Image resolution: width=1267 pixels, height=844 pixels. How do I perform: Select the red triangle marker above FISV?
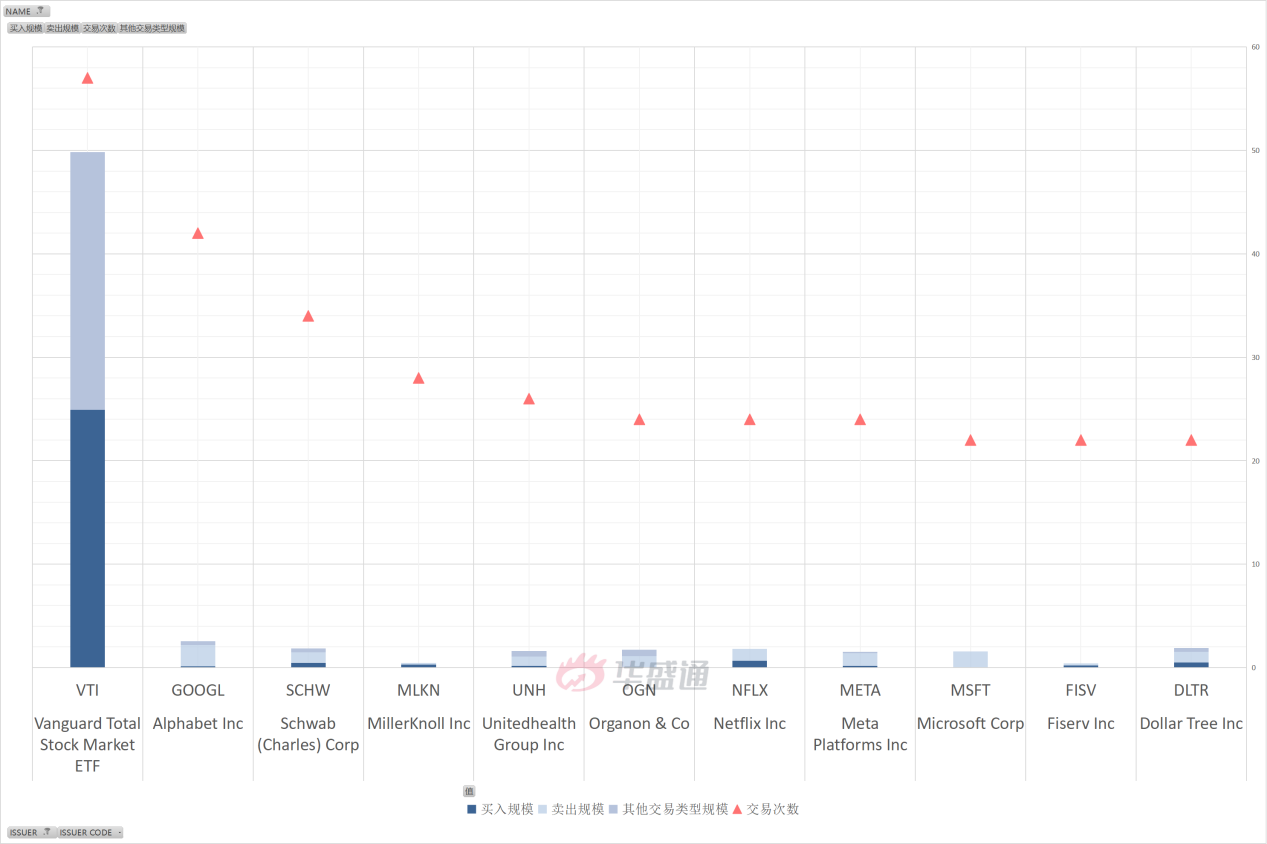point(1081,440)
